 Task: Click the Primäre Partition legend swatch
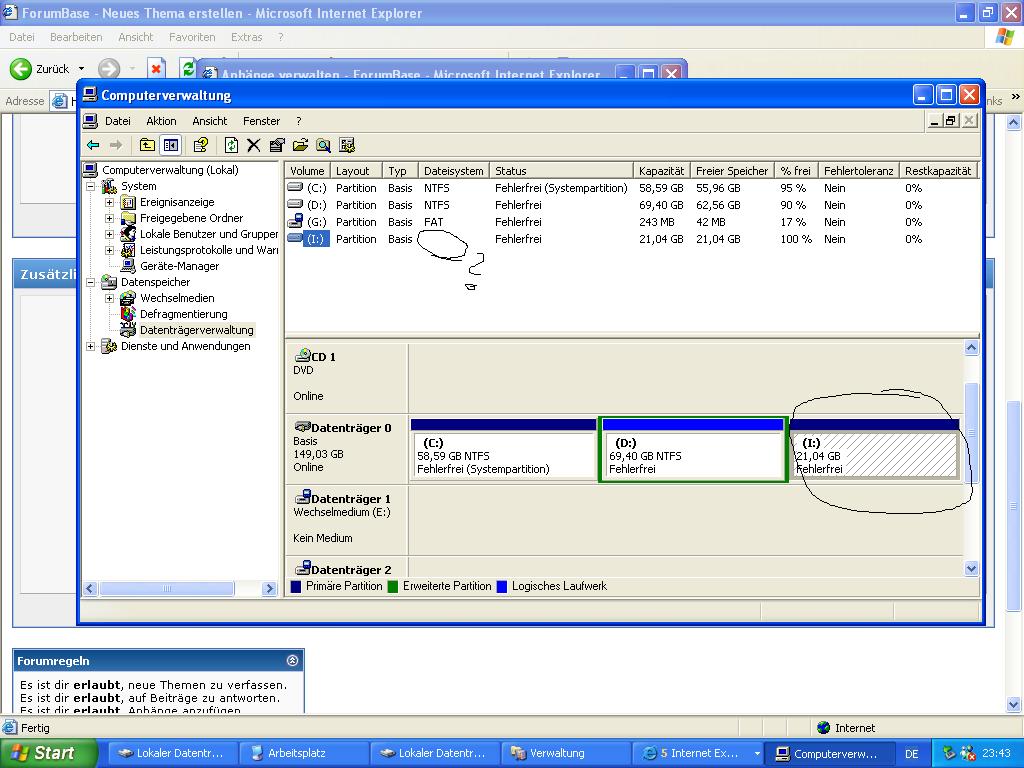[296, 586]
